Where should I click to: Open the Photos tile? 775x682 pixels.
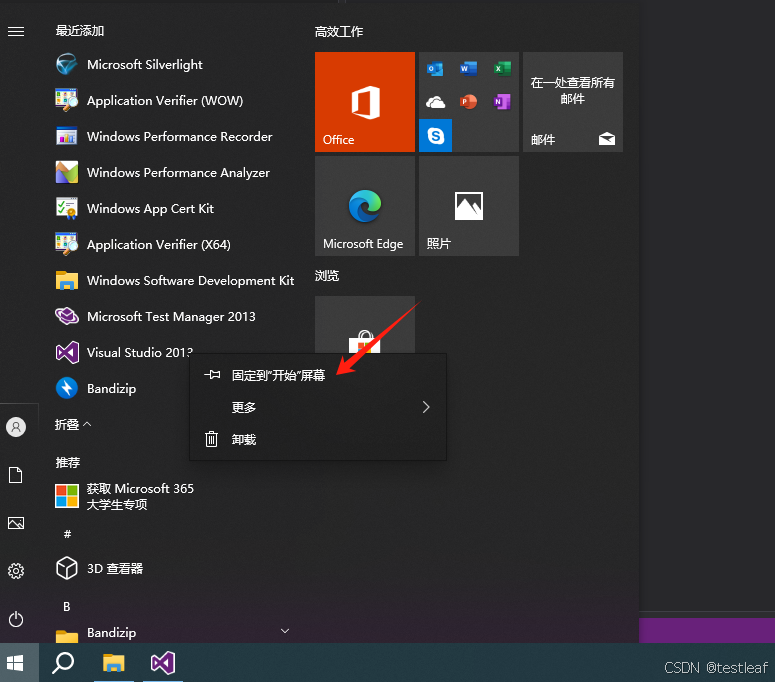click(469, 206)
